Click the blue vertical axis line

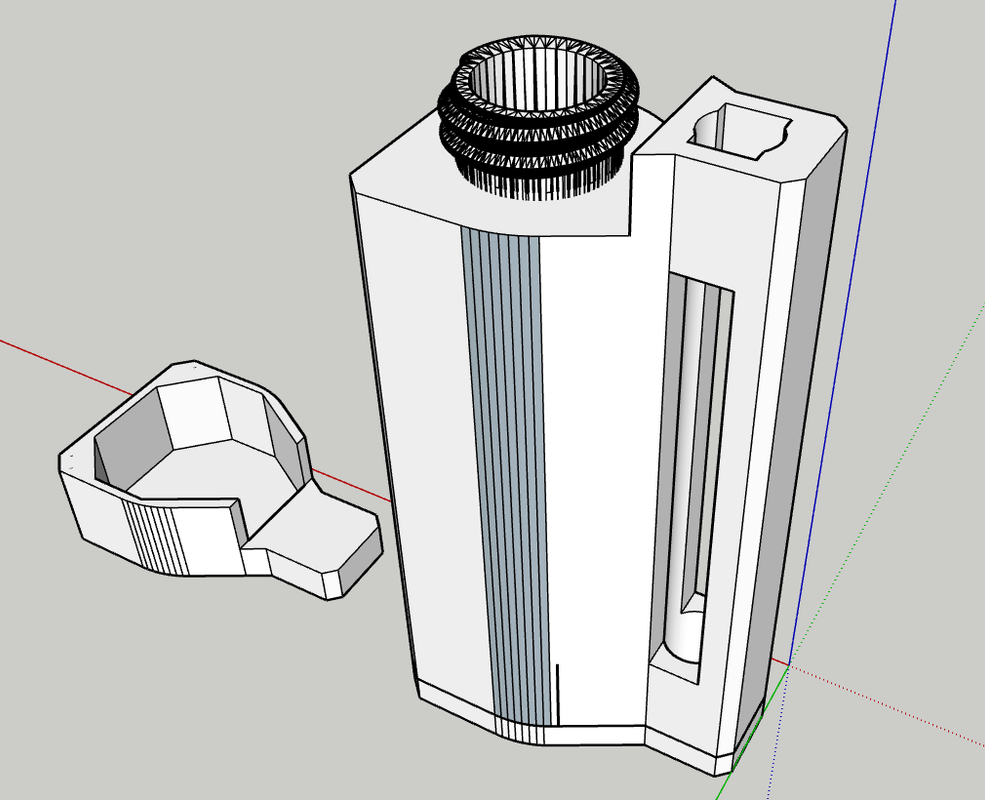(842, 333)
